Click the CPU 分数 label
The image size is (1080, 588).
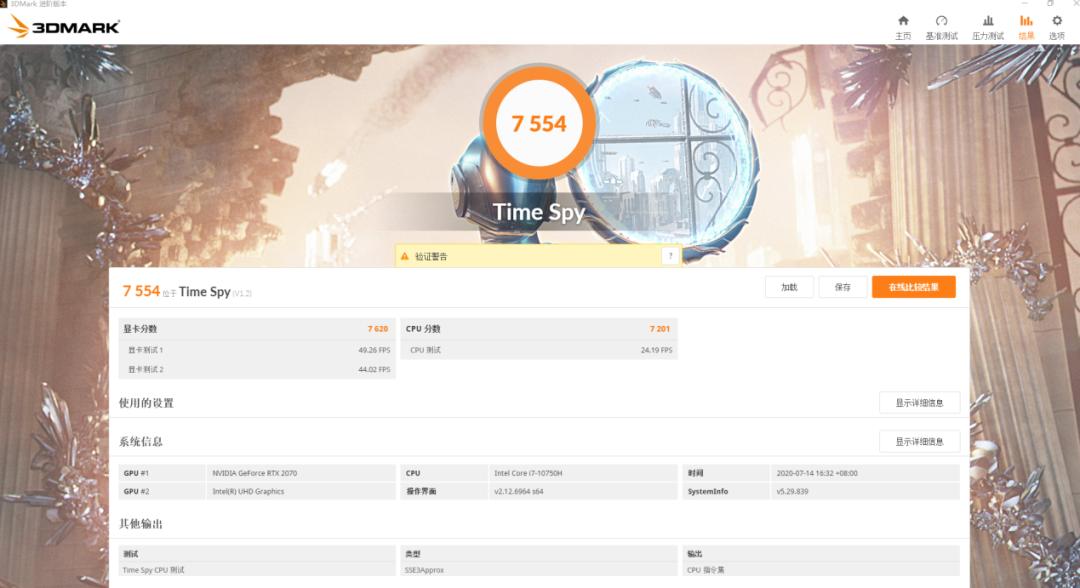pyautogui.click(x=423, y=329)
